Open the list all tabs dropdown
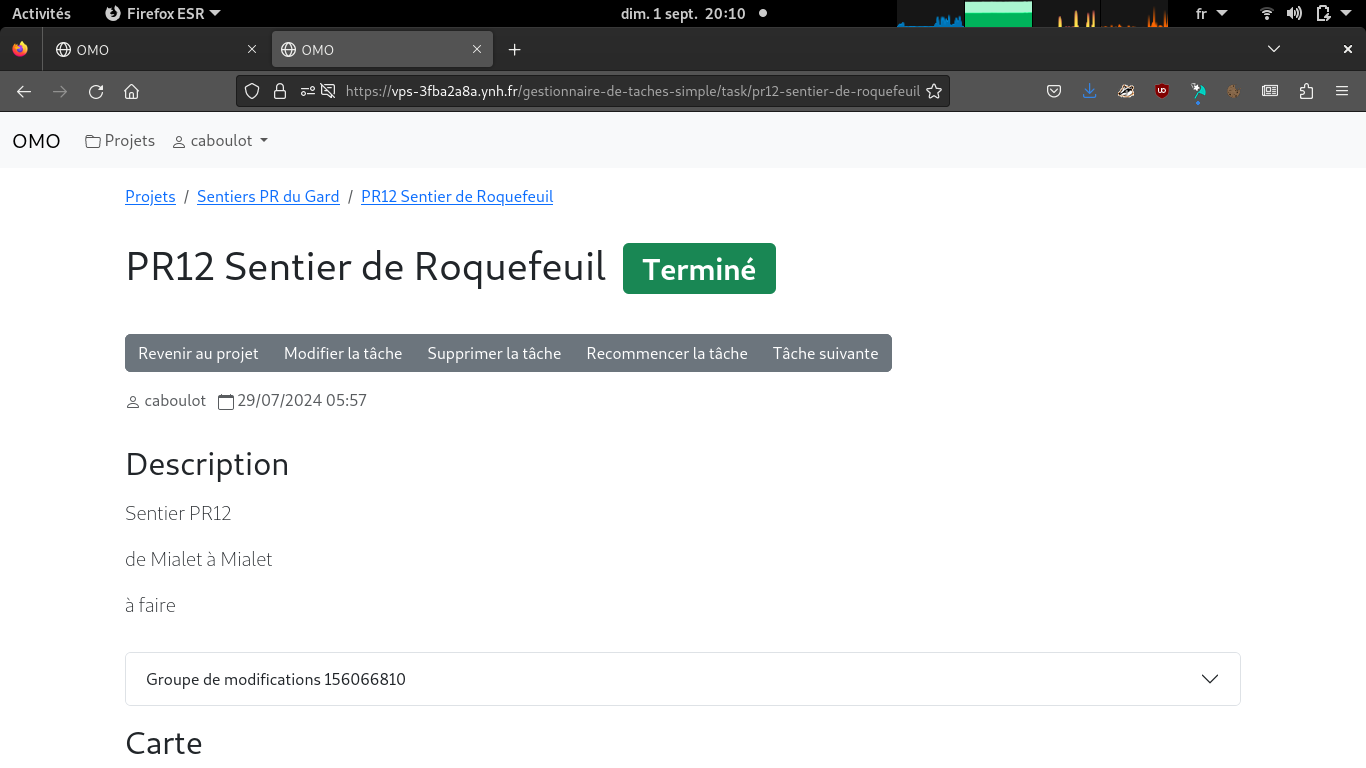The width and height of the screenshot is (1366, 768). pos(1273,49)
